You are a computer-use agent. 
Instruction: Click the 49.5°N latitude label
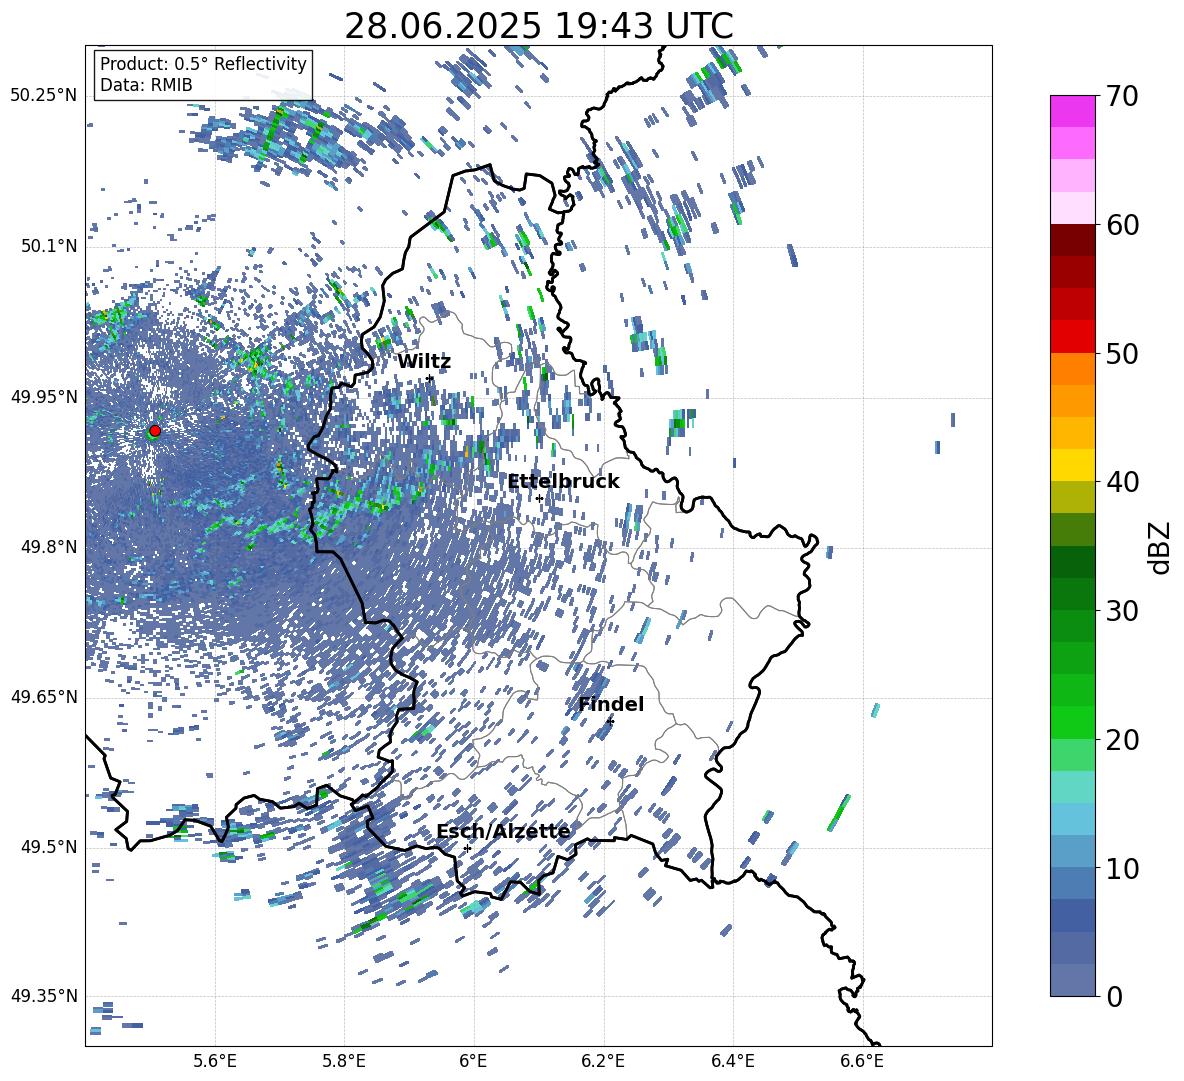48,847
